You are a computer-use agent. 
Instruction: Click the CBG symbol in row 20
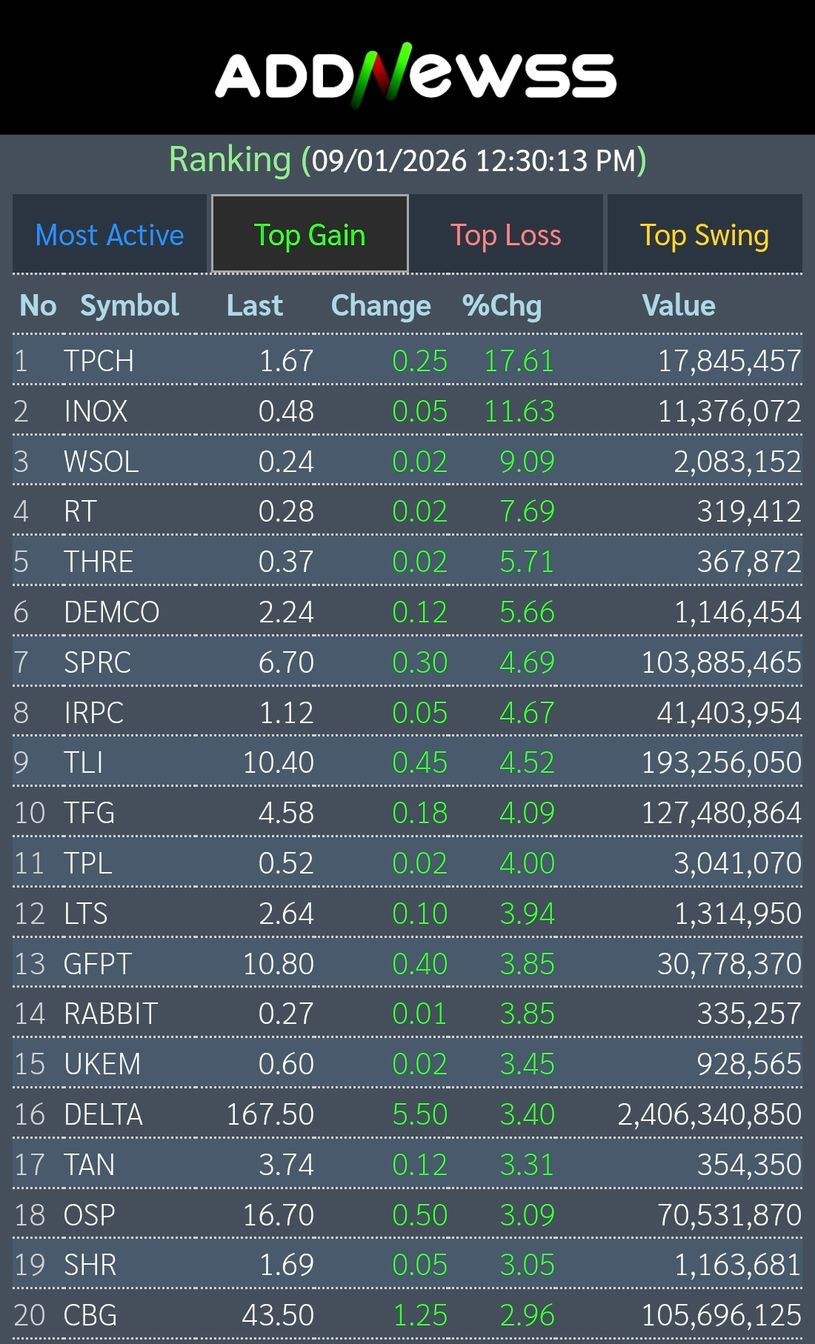point(90,1315)
